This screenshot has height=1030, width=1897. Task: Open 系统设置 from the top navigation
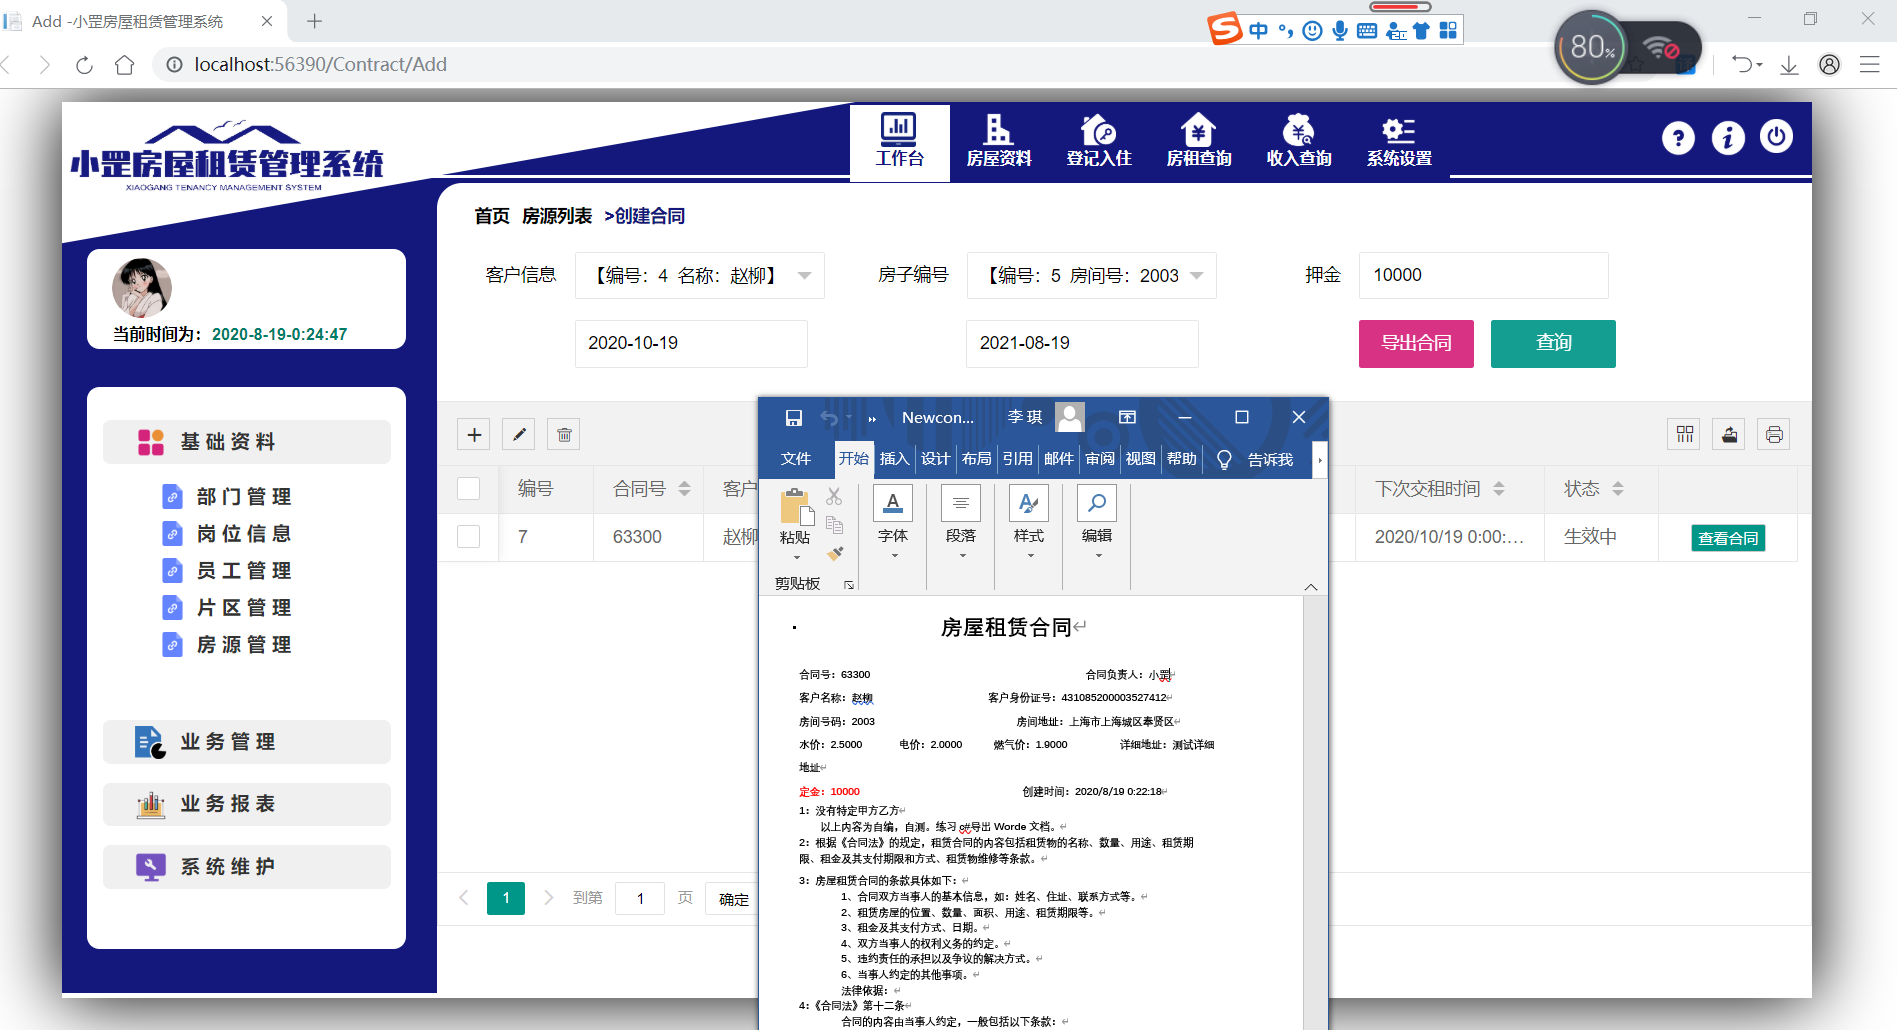1397,140
